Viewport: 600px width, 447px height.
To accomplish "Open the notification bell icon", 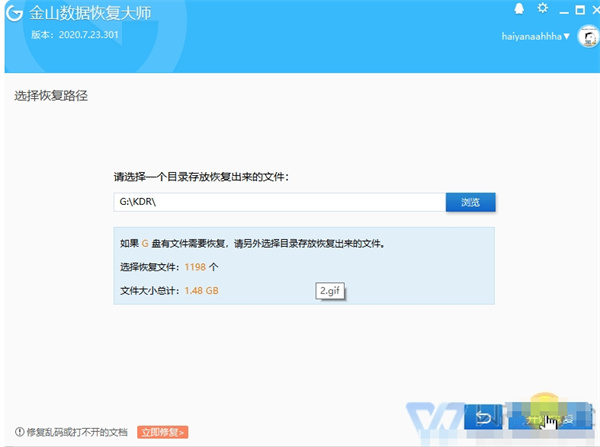I will (x=519, y=8).
